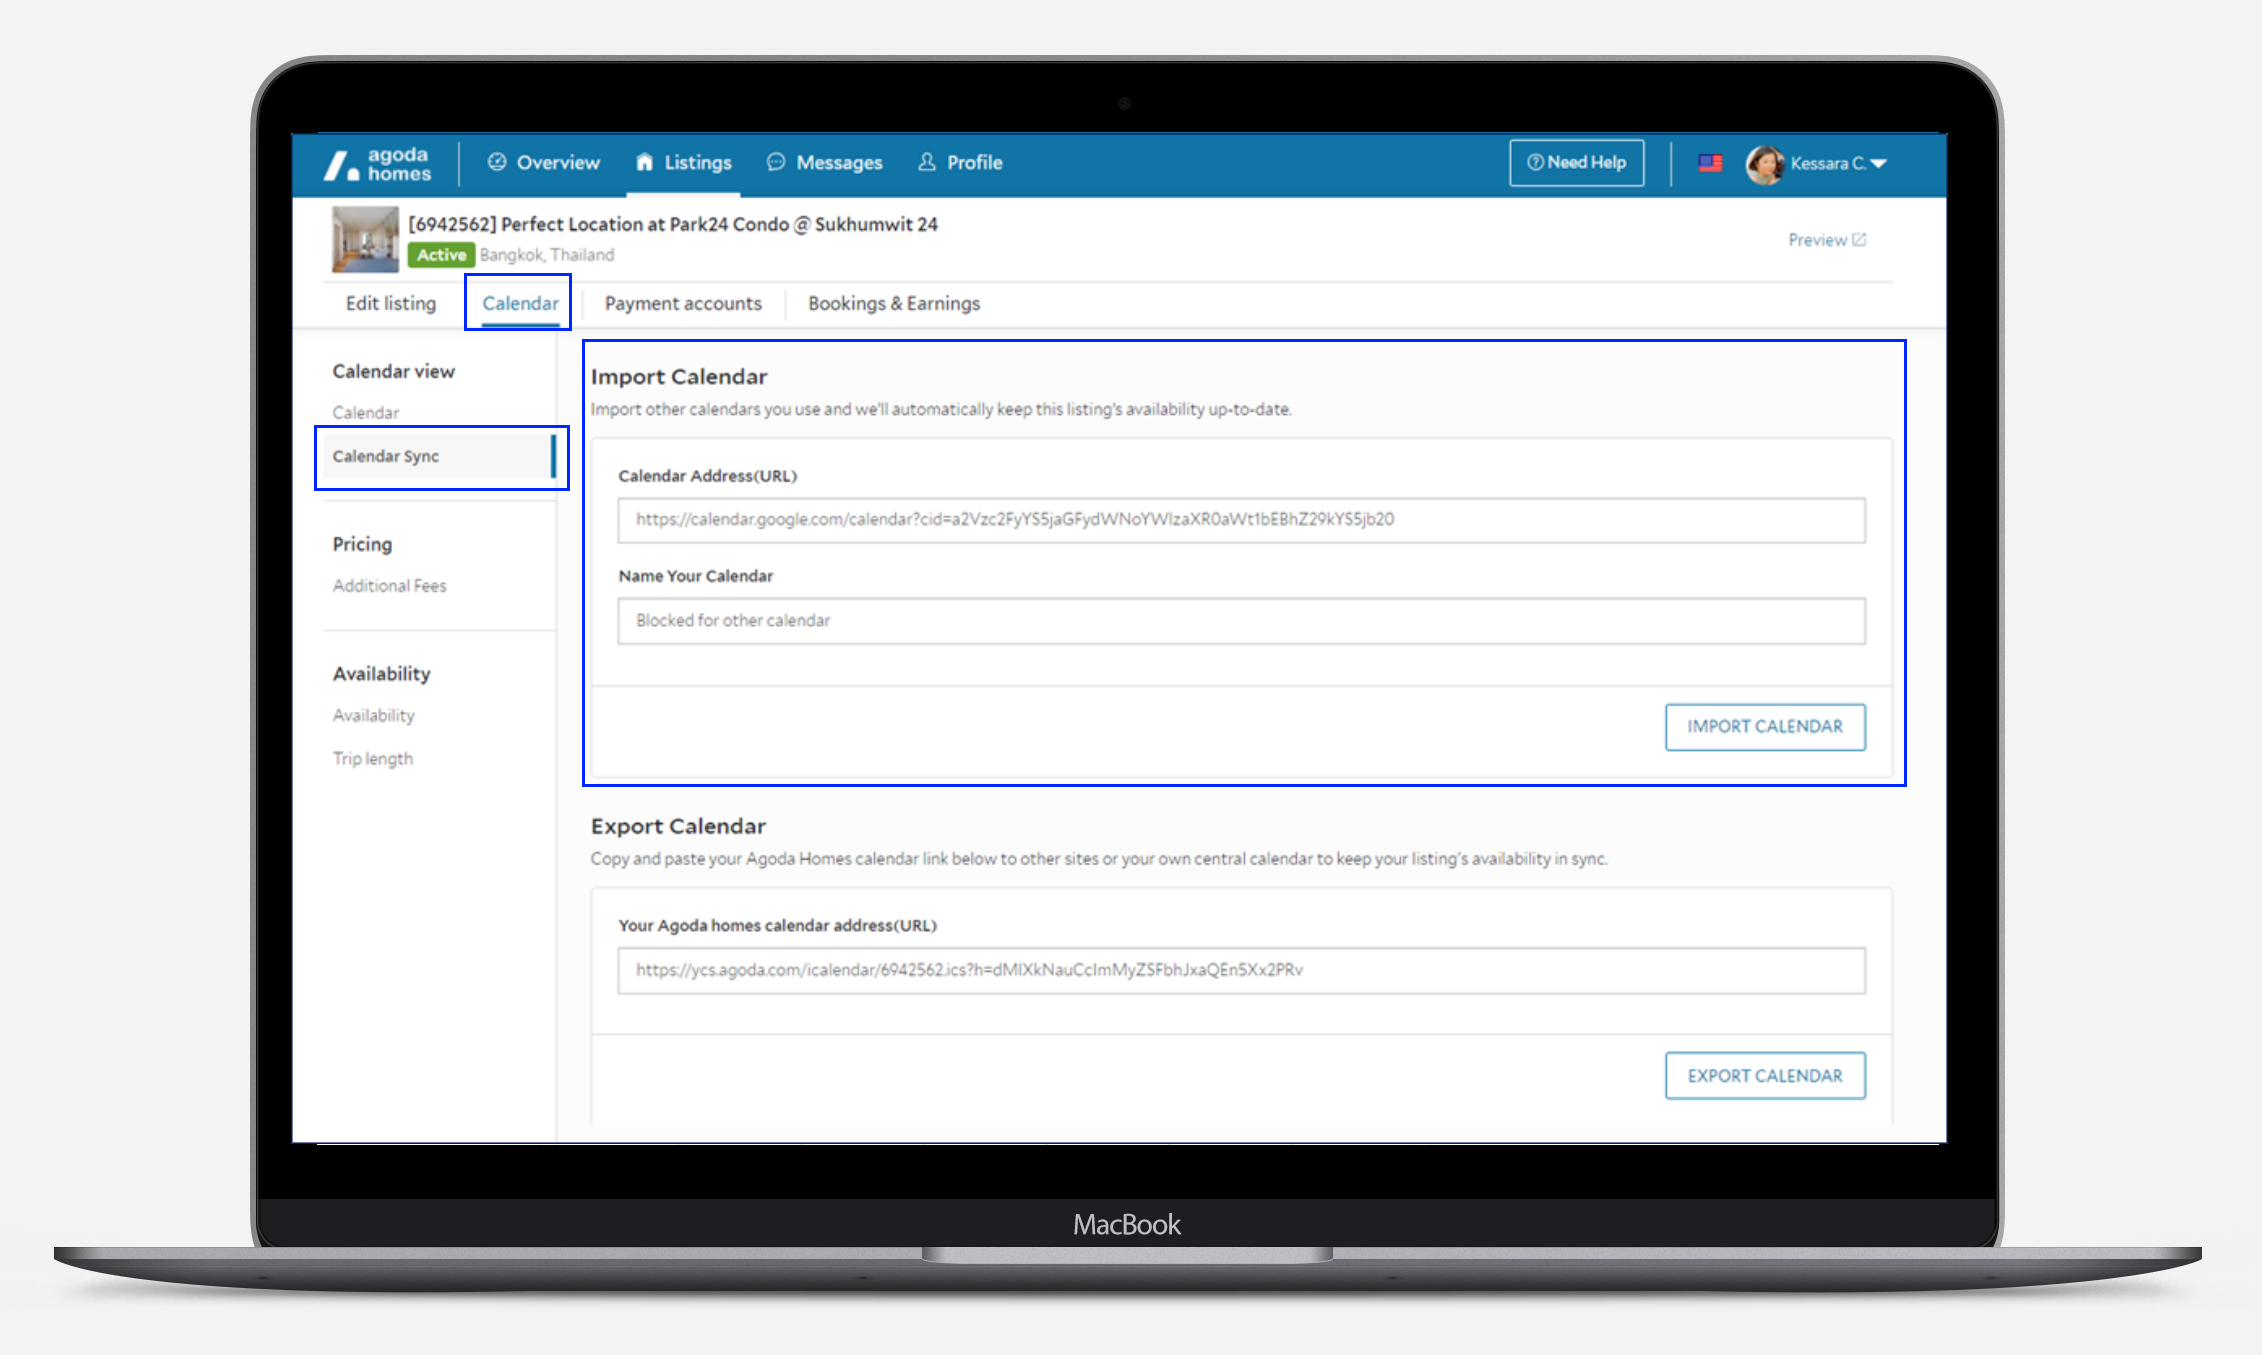Select Trip length in the sidebar

373,759
